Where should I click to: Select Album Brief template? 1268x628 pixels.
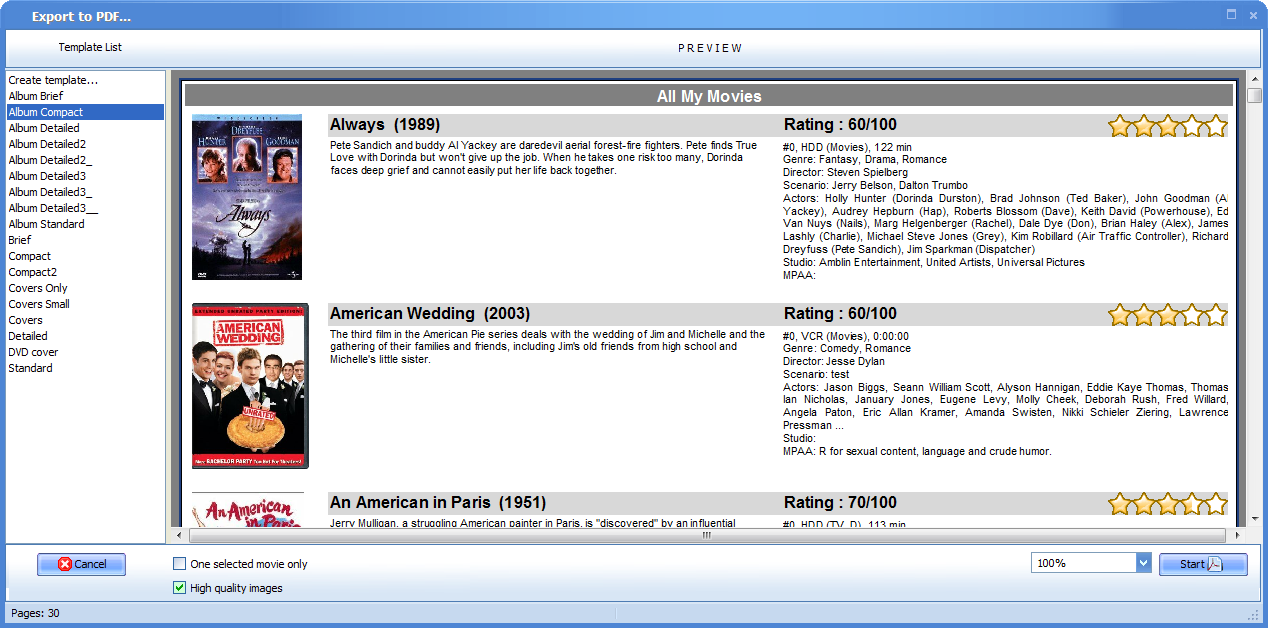[85, 96]
